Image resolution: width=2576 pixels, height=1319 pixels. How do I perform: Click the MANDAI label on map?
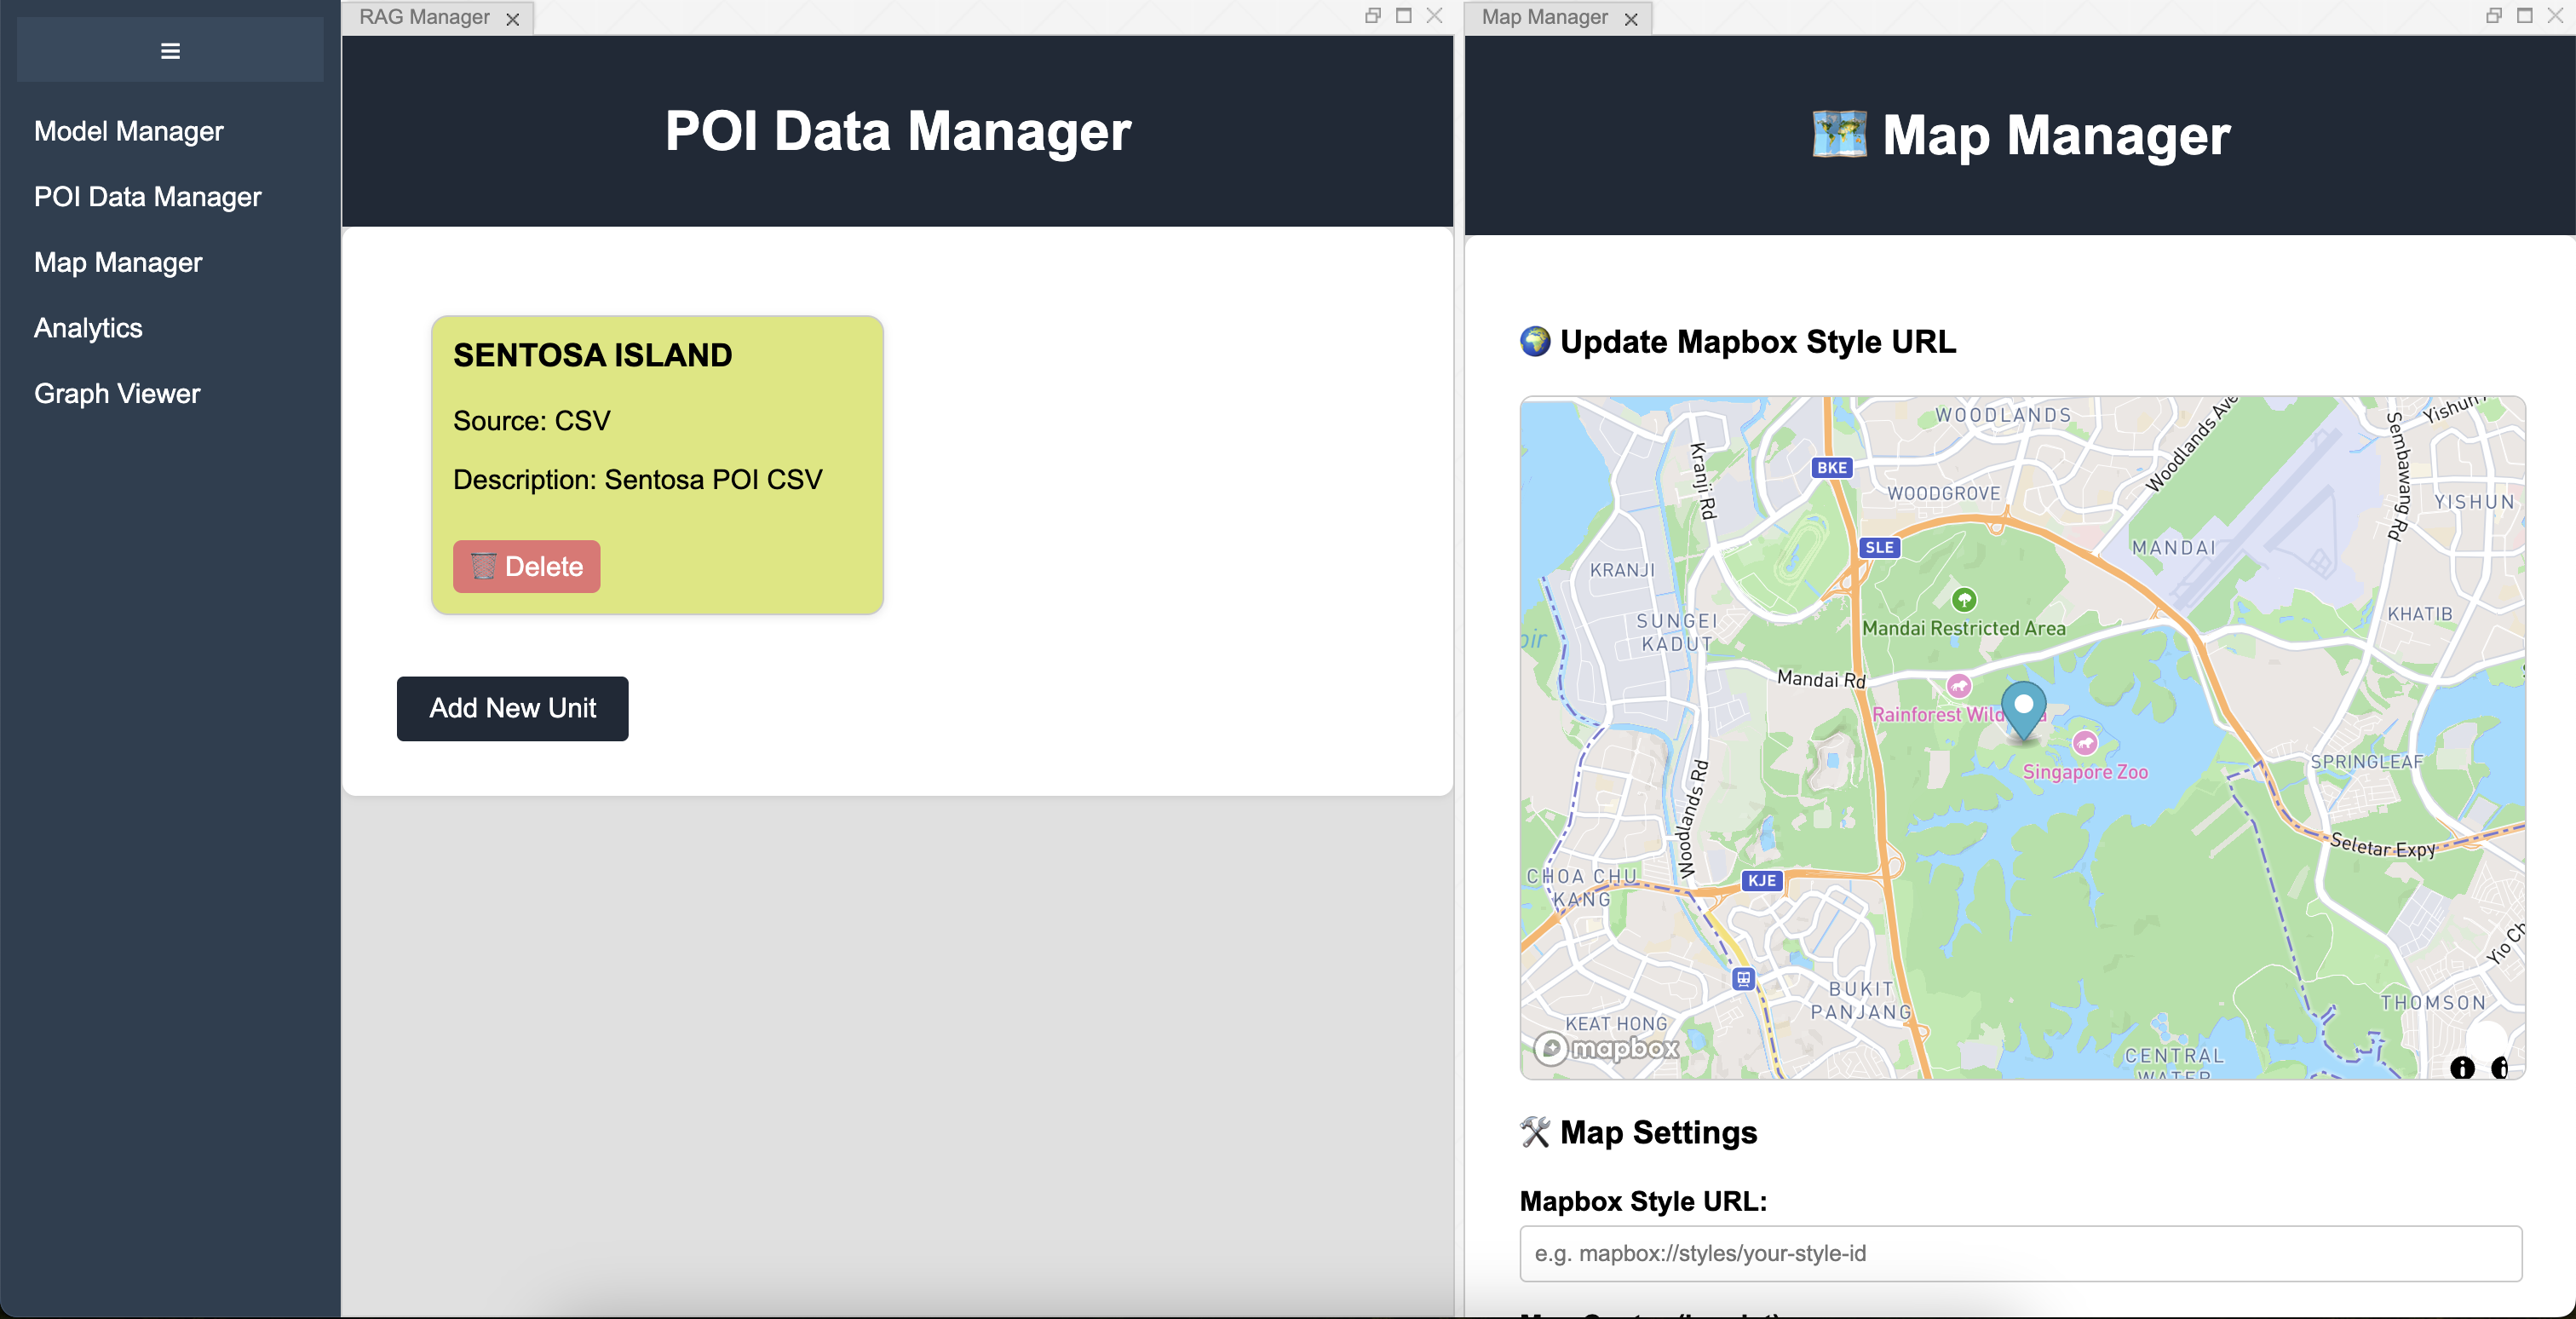tap(2173, 548)
